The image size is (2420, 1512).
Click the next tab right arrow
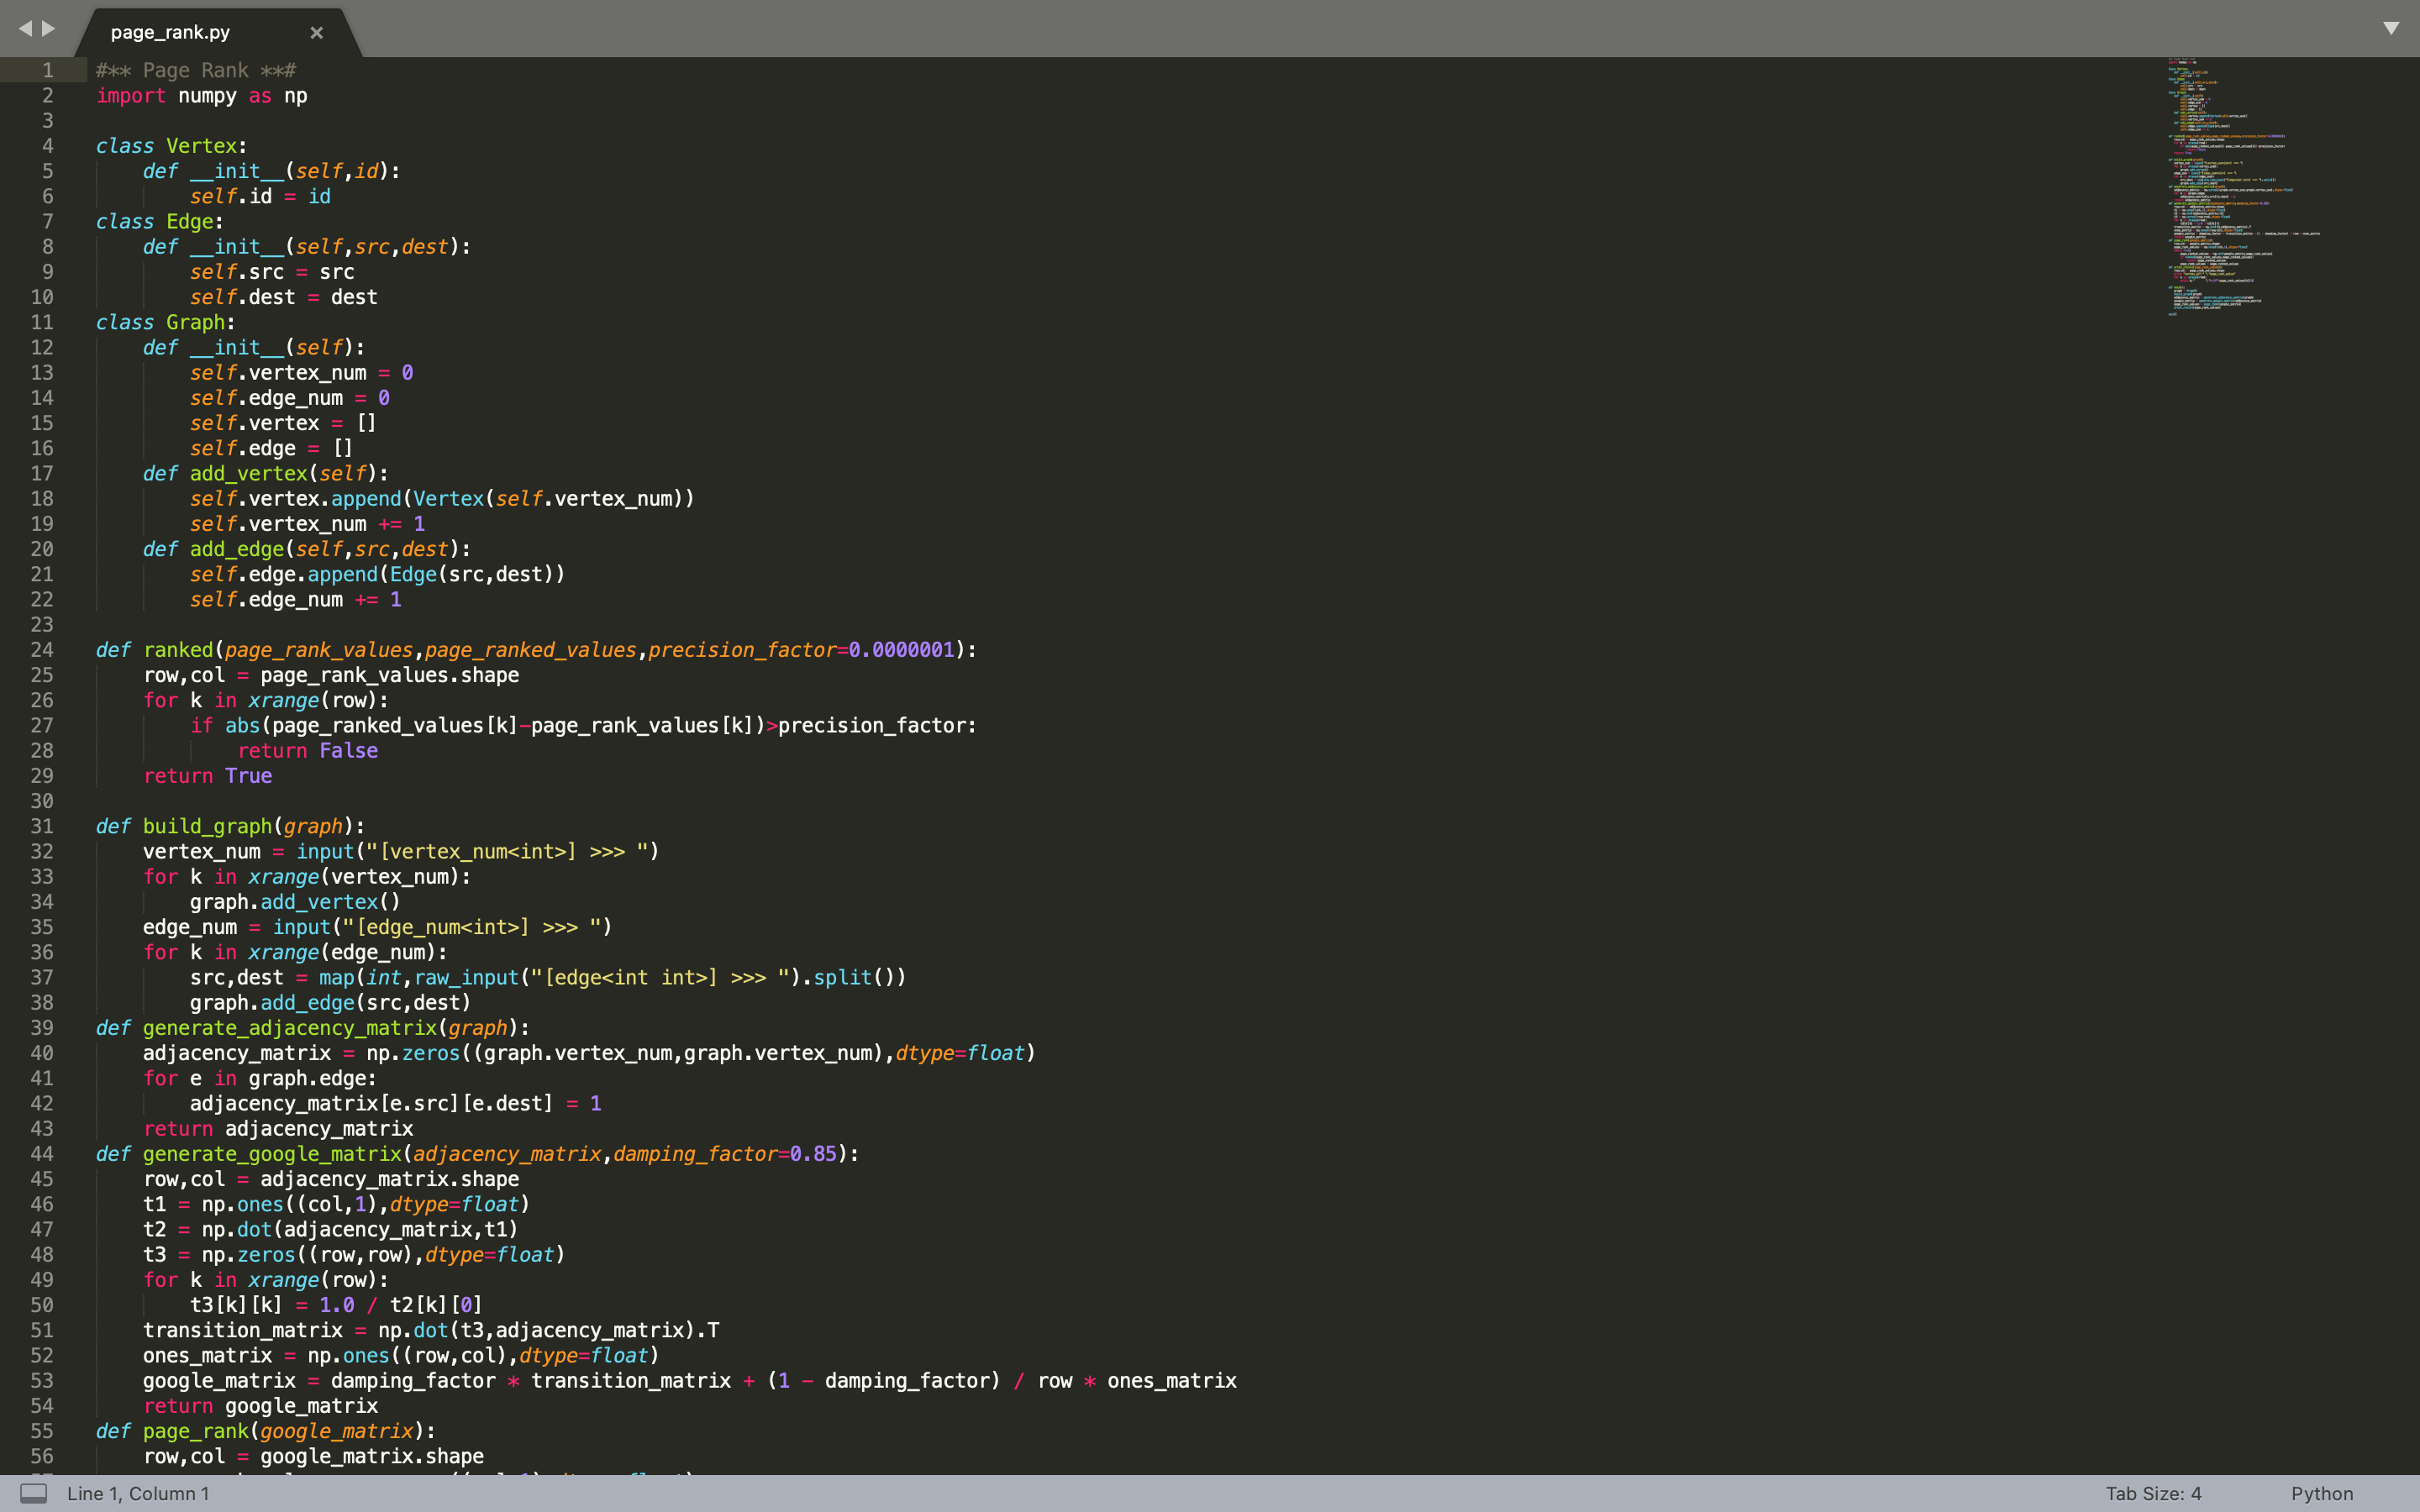tap(48, 29)
